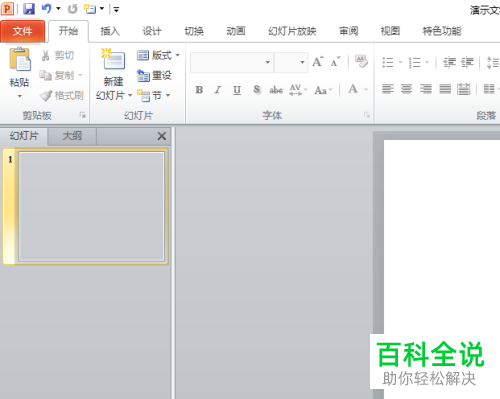Apply distributed text alignment

pyautogui.click(x=464, y=89)
